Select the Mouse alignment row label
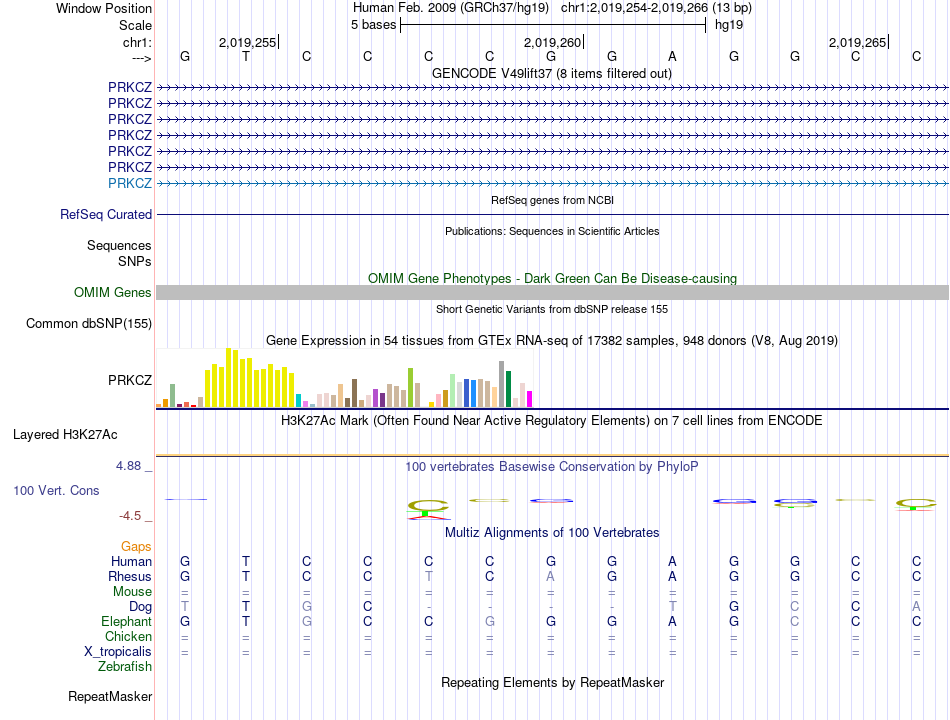The width and height of the screenshot is (950, 720). [x=132, y=592]
